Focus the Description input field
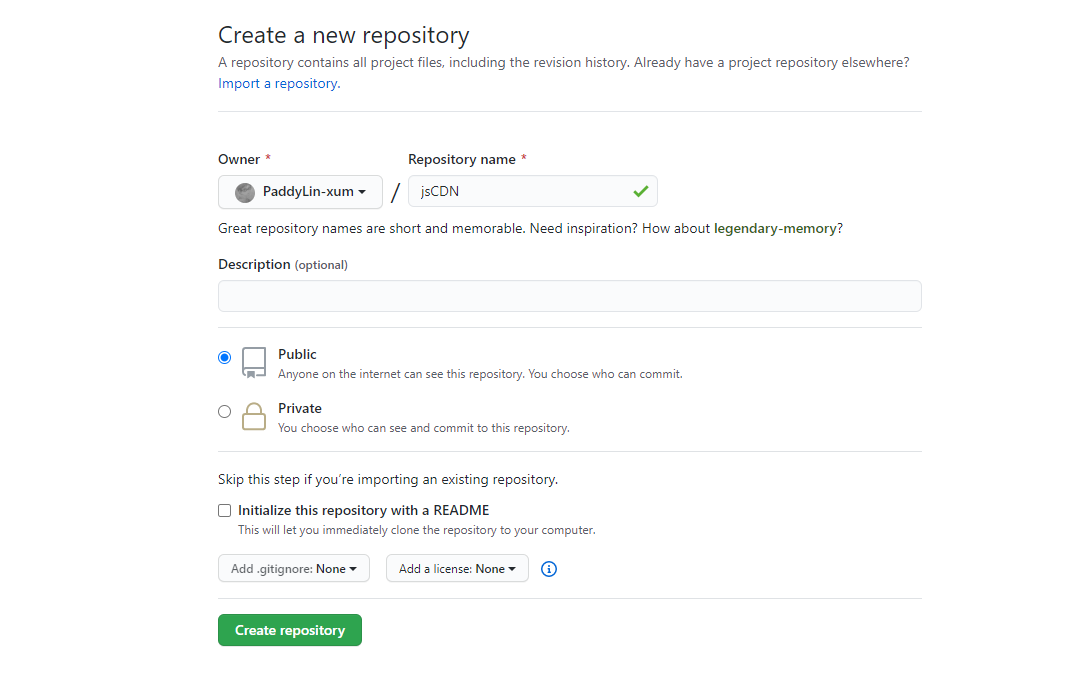The height and width of the screenshot is (673, 1085). pos(569,296)
